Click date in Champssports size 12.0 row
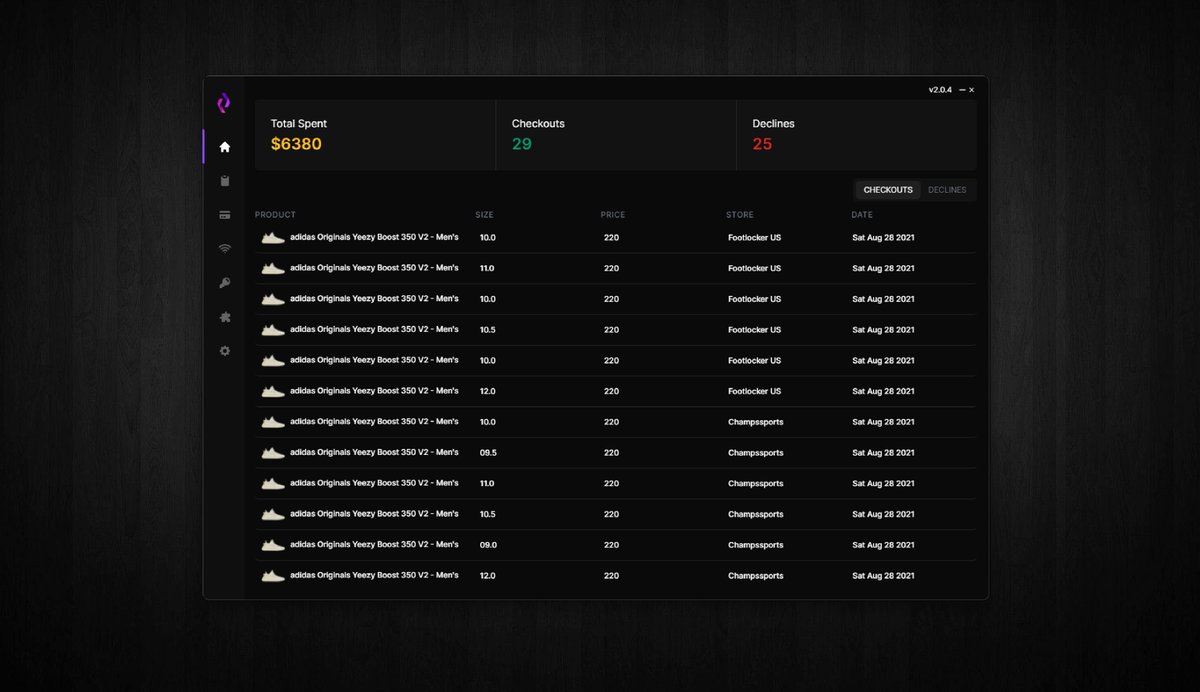 [883, 576]
